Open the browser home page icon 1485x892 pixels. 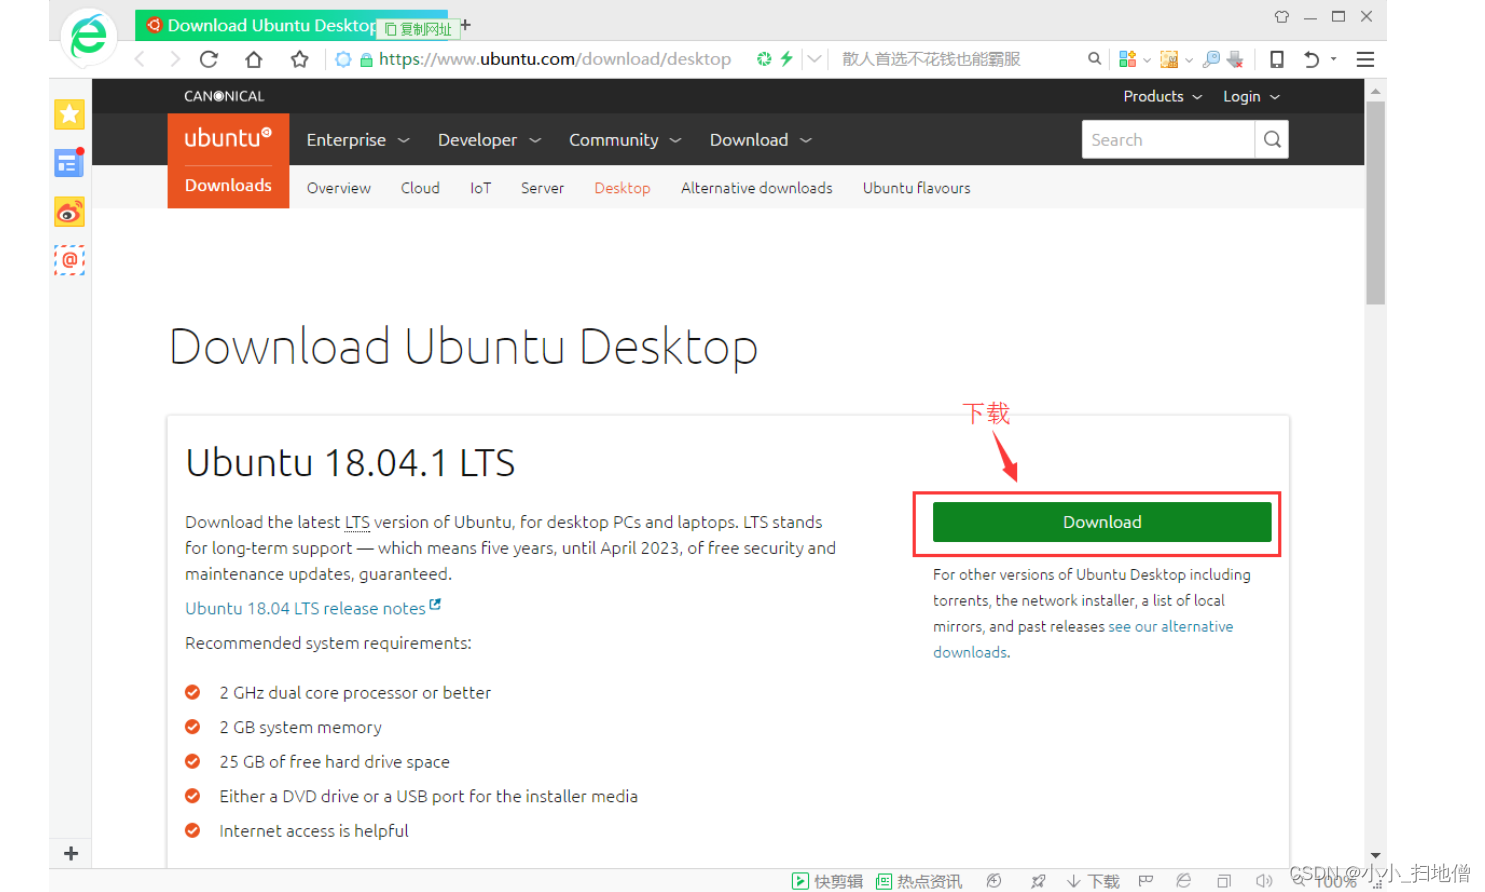pos(254,59)
